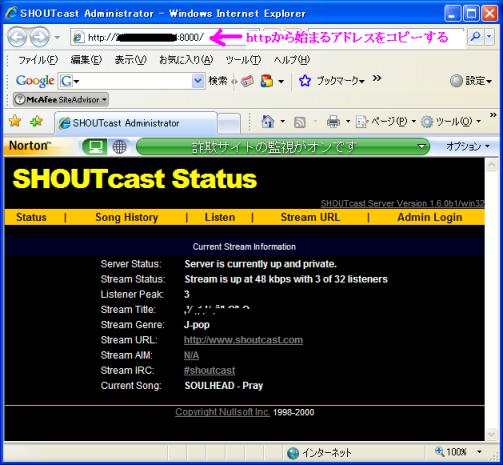Image resolution: width=503 pixels, height=465 pixels.
Task: Open the Google toolbar 設定 menu
Action: 471,81
